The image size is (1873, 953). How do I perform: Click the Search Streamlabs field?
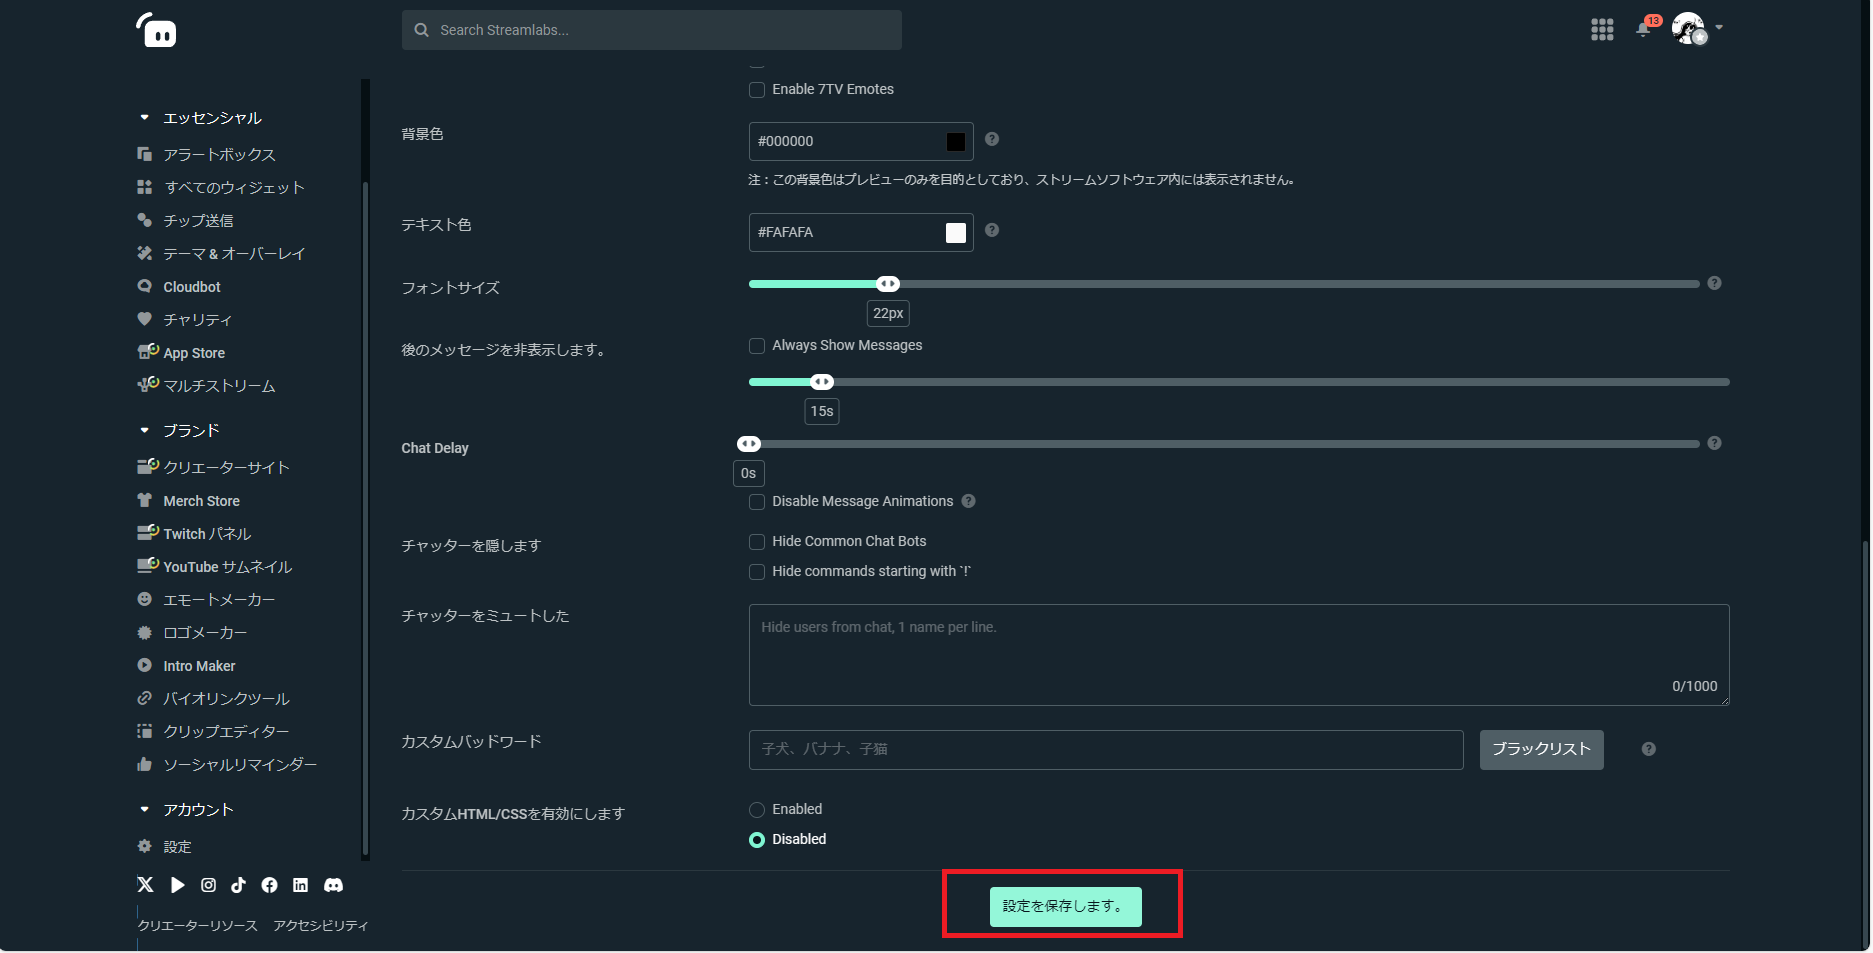tap(652, 30)
